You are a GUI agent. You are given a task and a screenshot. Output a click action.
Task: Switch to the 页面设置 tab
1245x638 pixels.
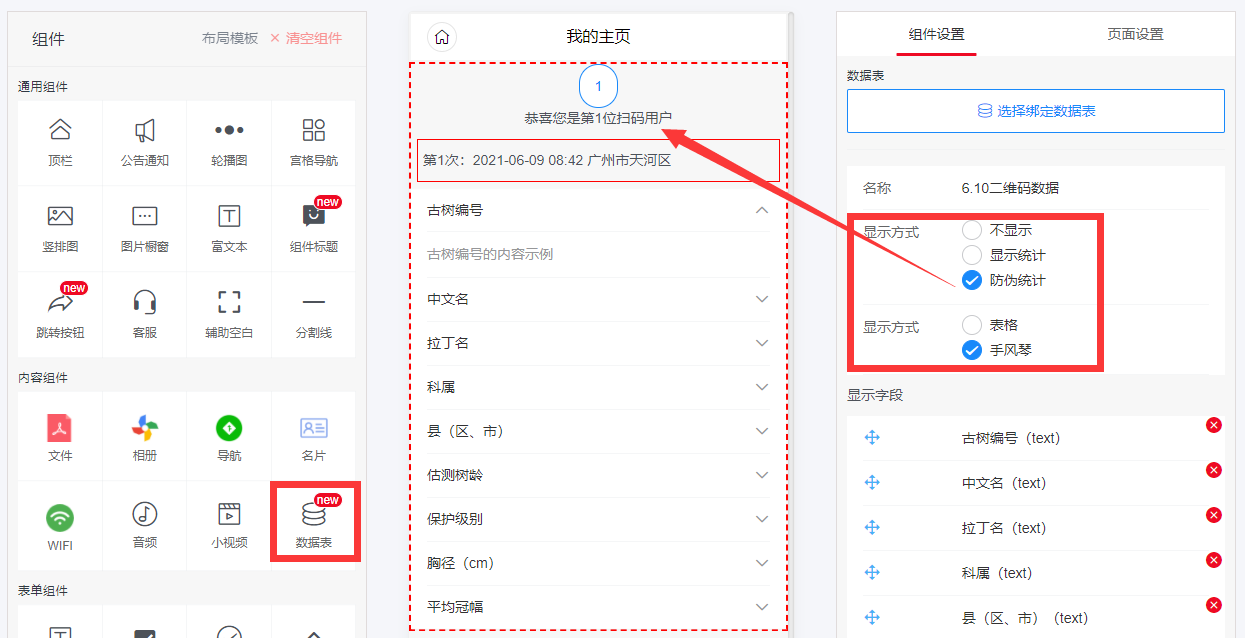pyautogui.click(x=1135, y=34)
